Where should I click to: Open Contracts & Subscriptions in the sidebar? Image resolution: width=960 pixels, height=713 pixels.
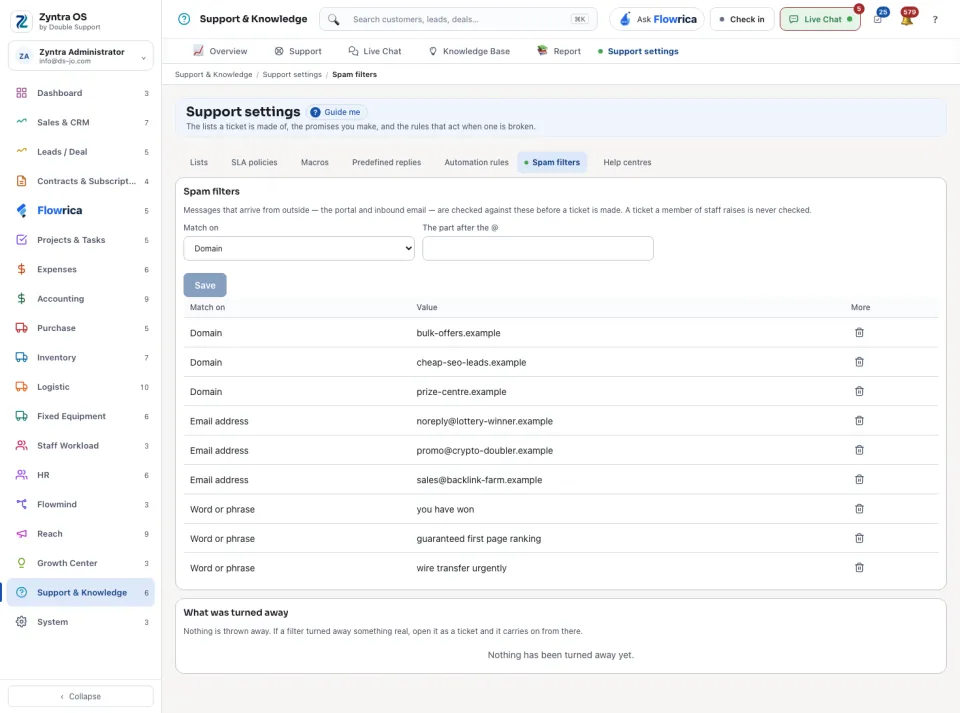pyautogui.click(x=81, y=181)
